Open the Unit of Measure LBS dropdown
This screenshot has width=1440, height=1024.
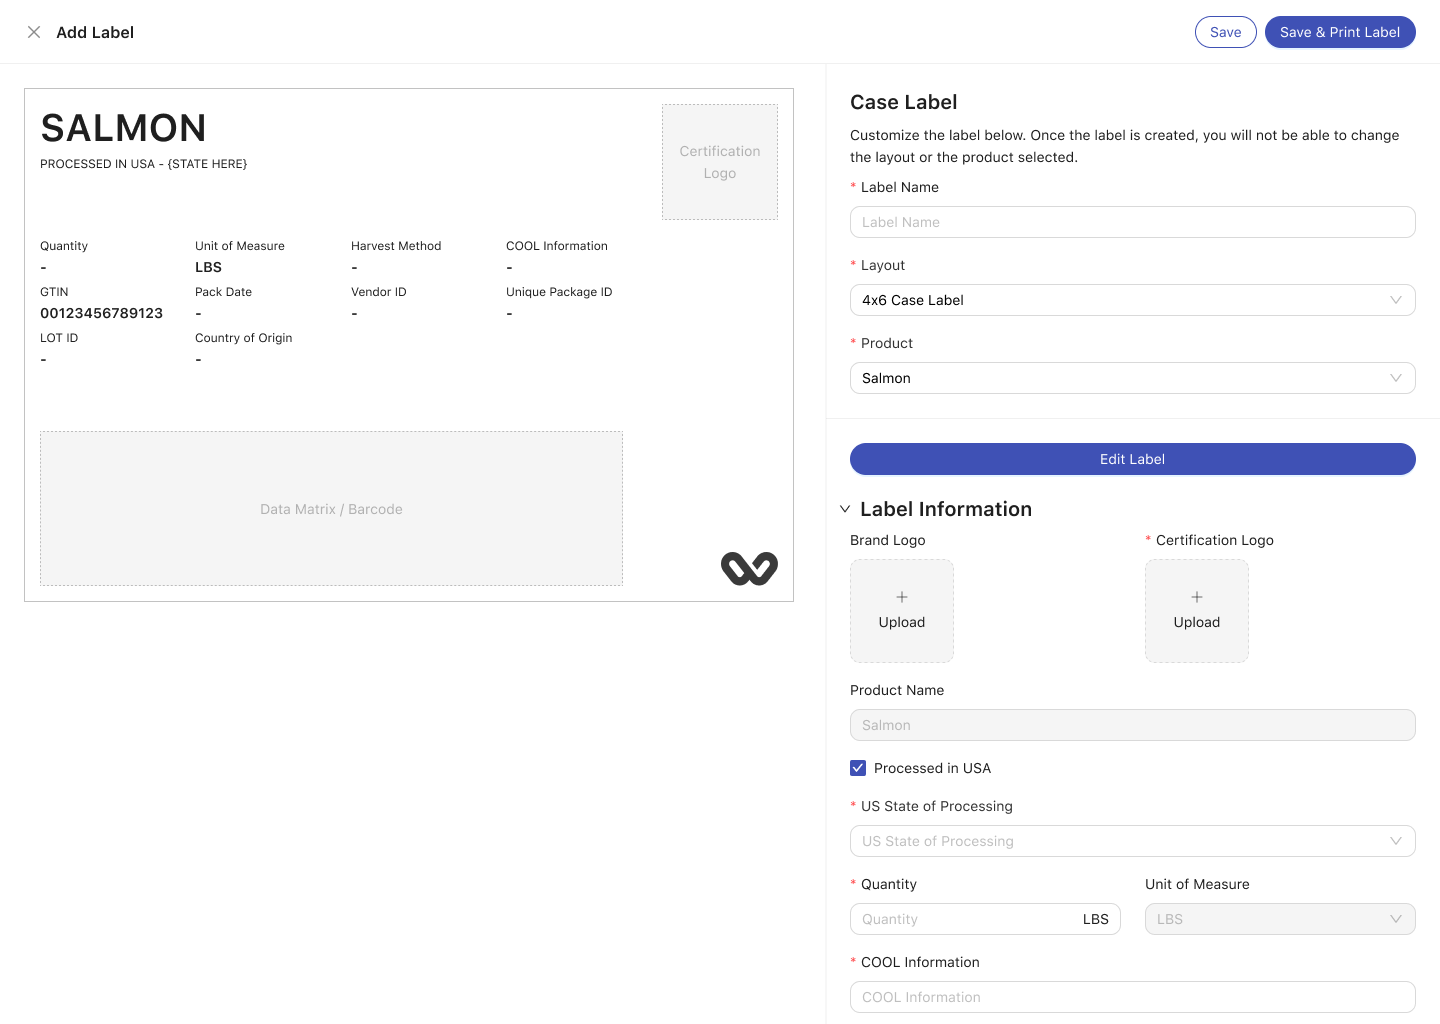click(1279, 919)
